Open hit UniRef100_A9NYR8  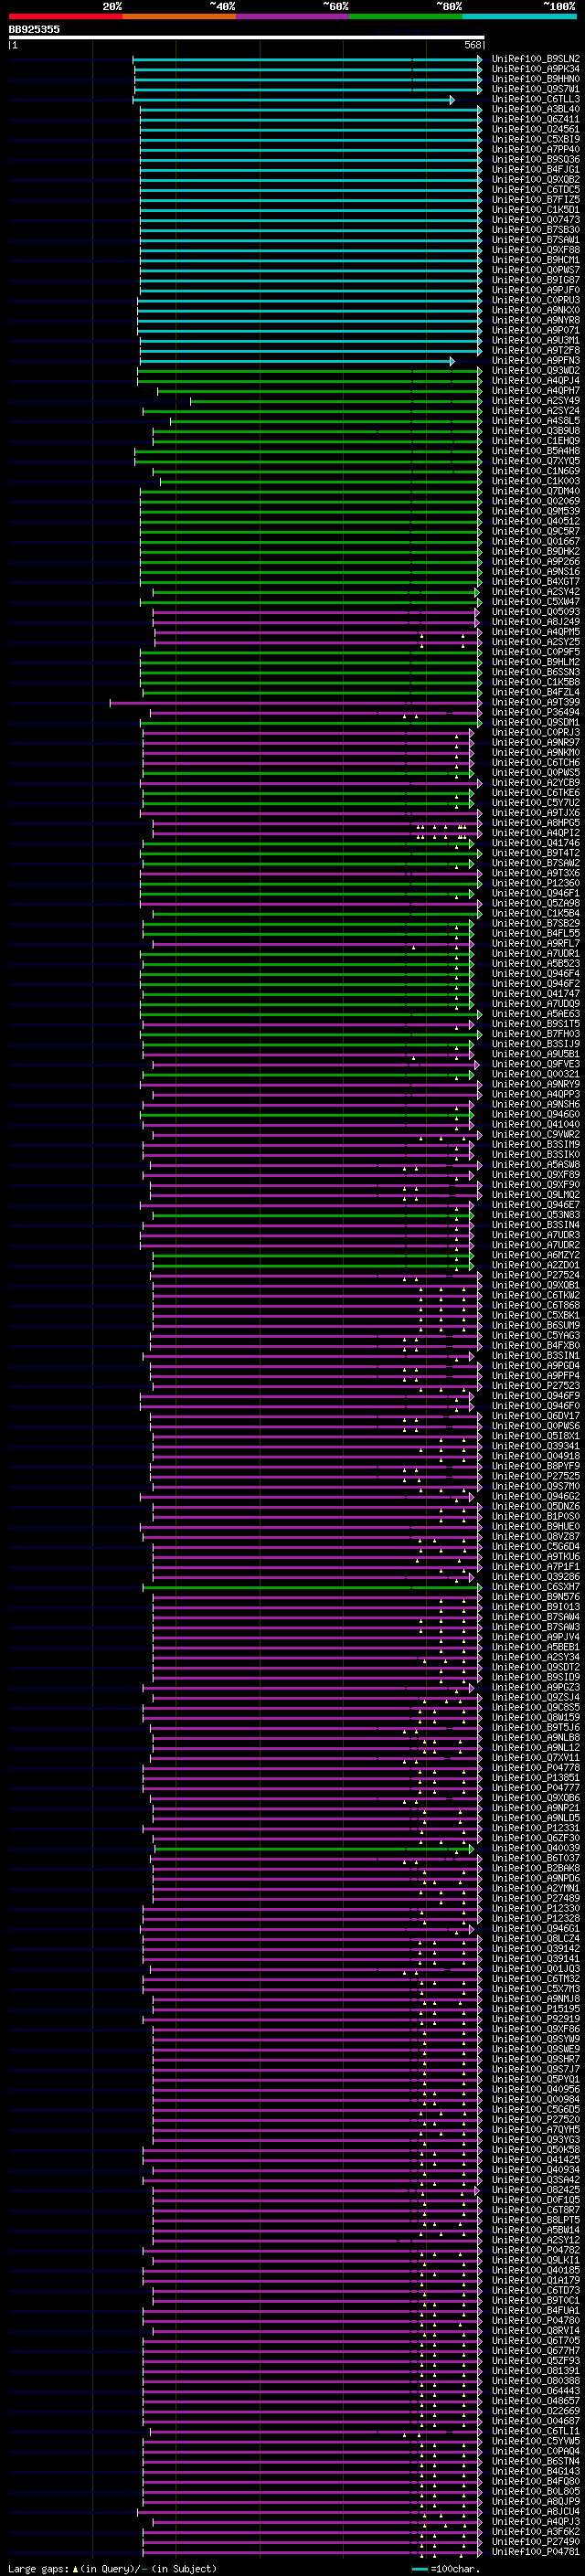(535, 320)
